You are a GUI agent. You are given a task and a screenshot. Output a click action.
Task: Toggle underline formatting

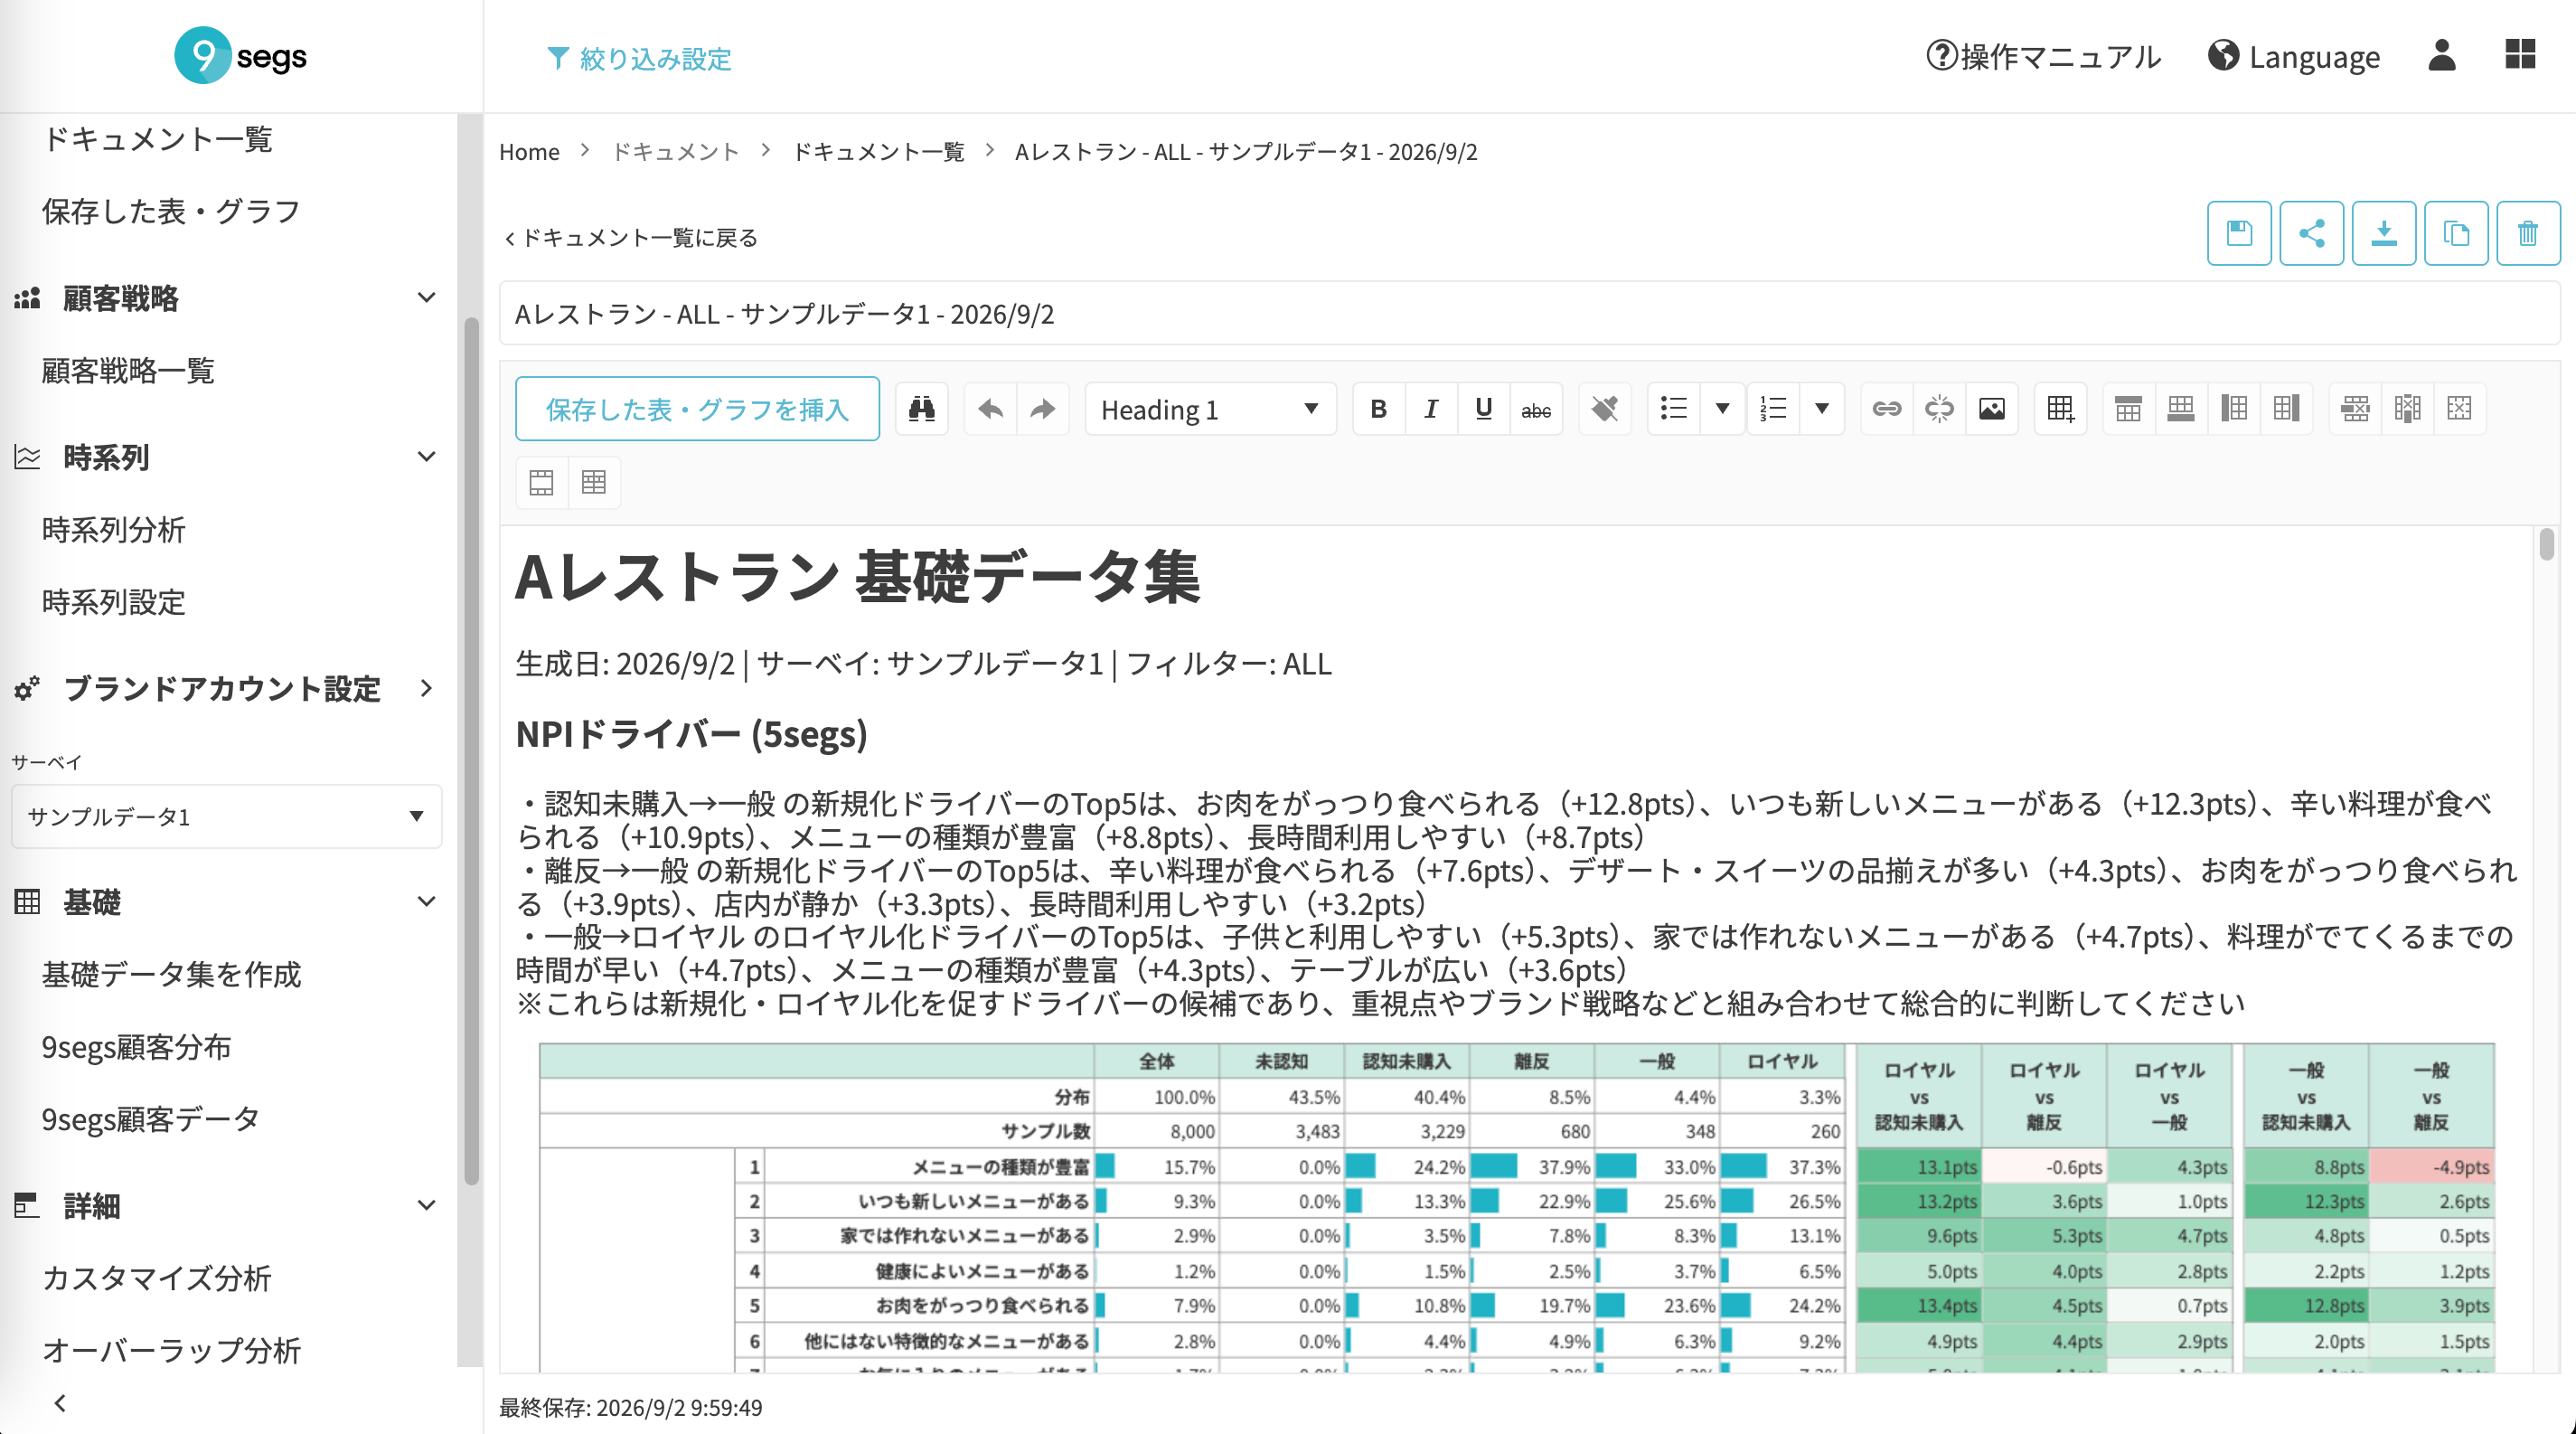[1483, 409]
